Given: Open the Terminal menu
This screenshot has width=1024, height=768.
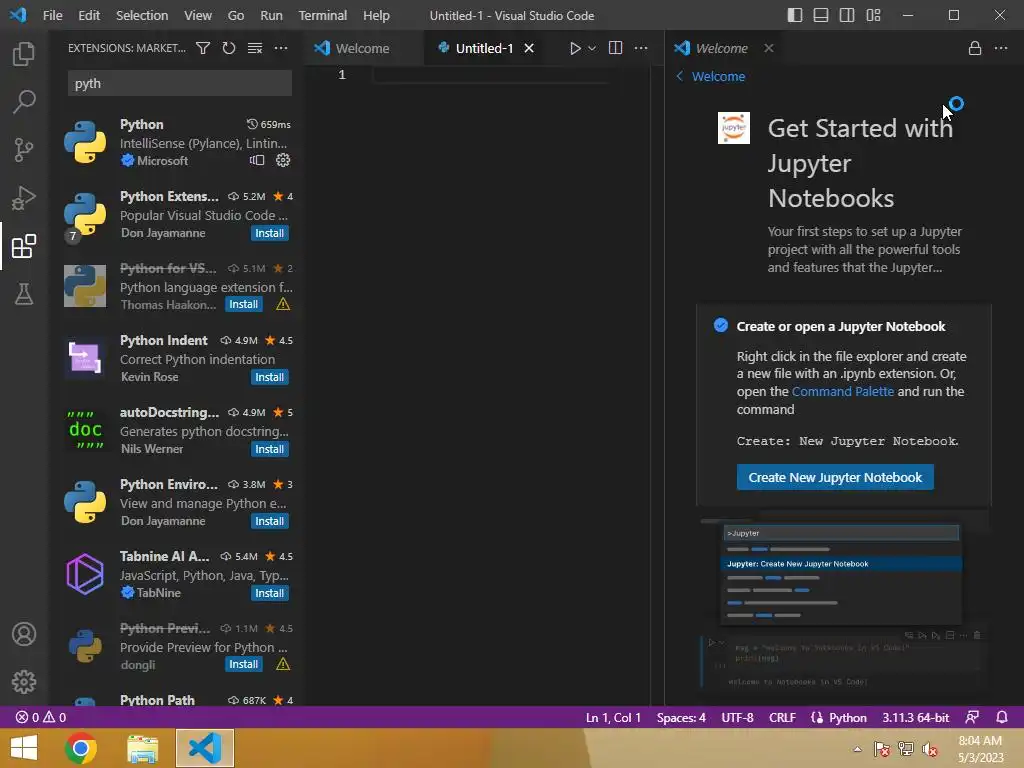Looking at the screenshot, I should 323,15.
